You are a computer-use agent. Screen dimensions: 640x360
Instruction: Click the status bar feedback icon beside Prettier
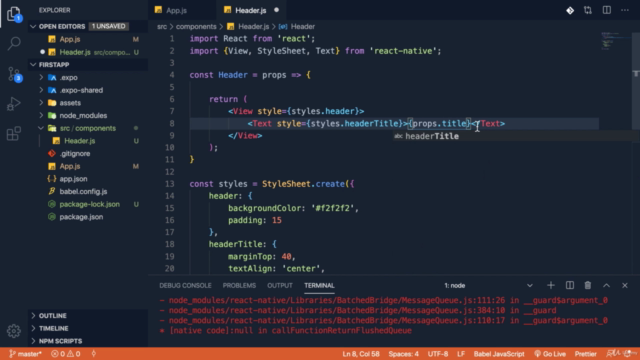coord(612,354)
